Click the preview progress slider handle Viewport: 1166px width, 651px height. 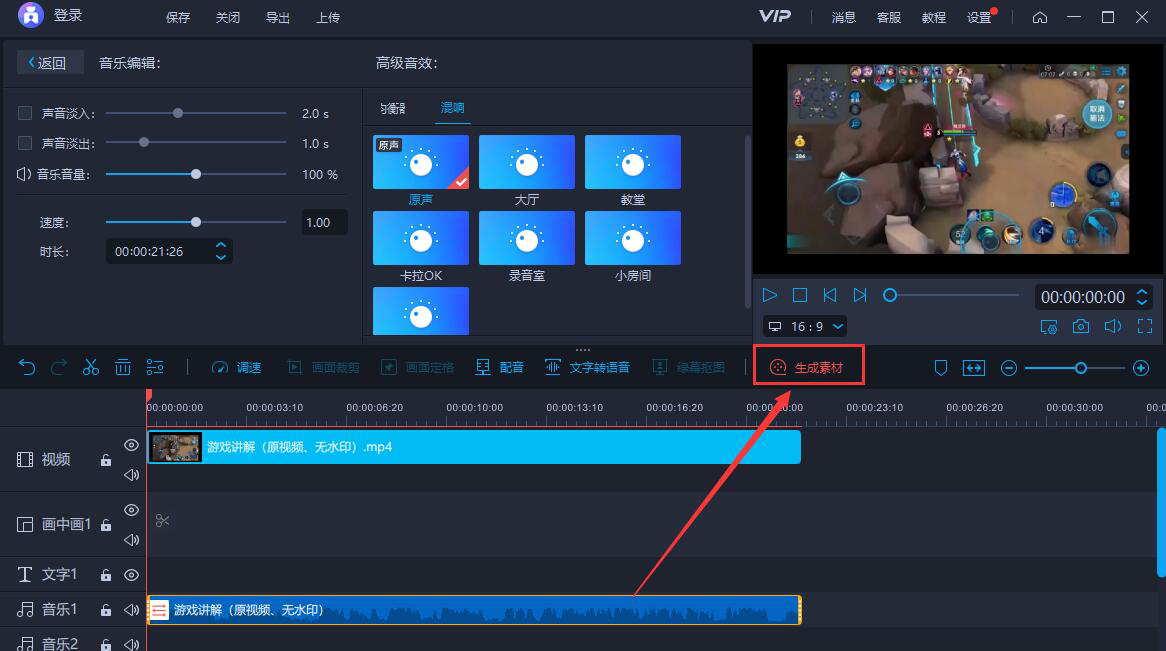pos(889,295)
